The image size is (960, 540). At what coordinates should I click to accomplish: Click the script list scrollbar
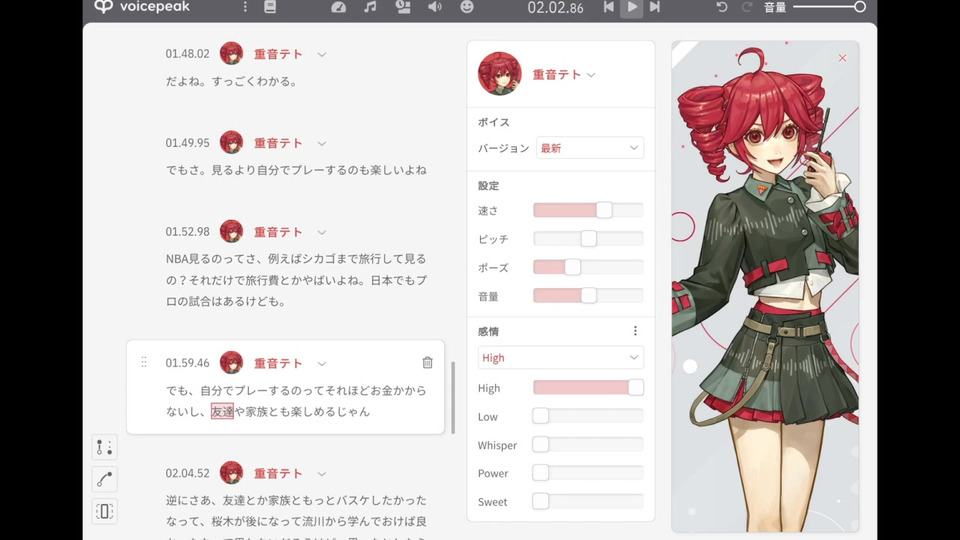[453, 397]
